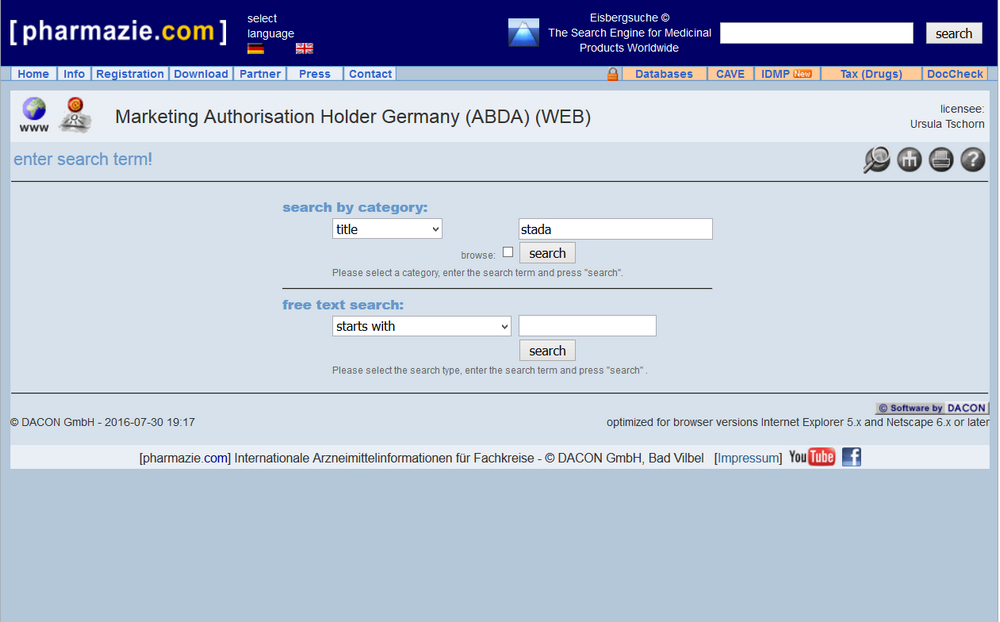Click inside the free text search field
The width and height of the screenshot is (1000, 622).
point(587,325)
